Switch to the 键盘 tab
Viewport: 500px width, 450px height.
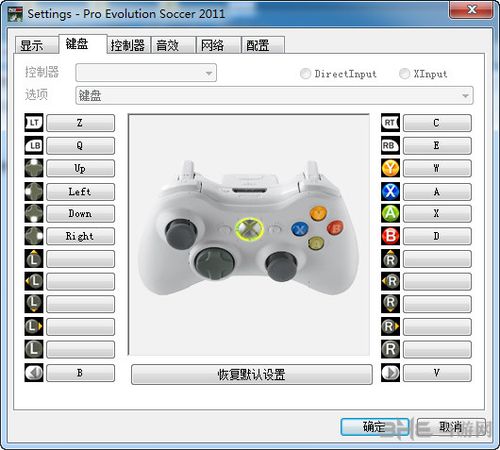pos(83,44)
